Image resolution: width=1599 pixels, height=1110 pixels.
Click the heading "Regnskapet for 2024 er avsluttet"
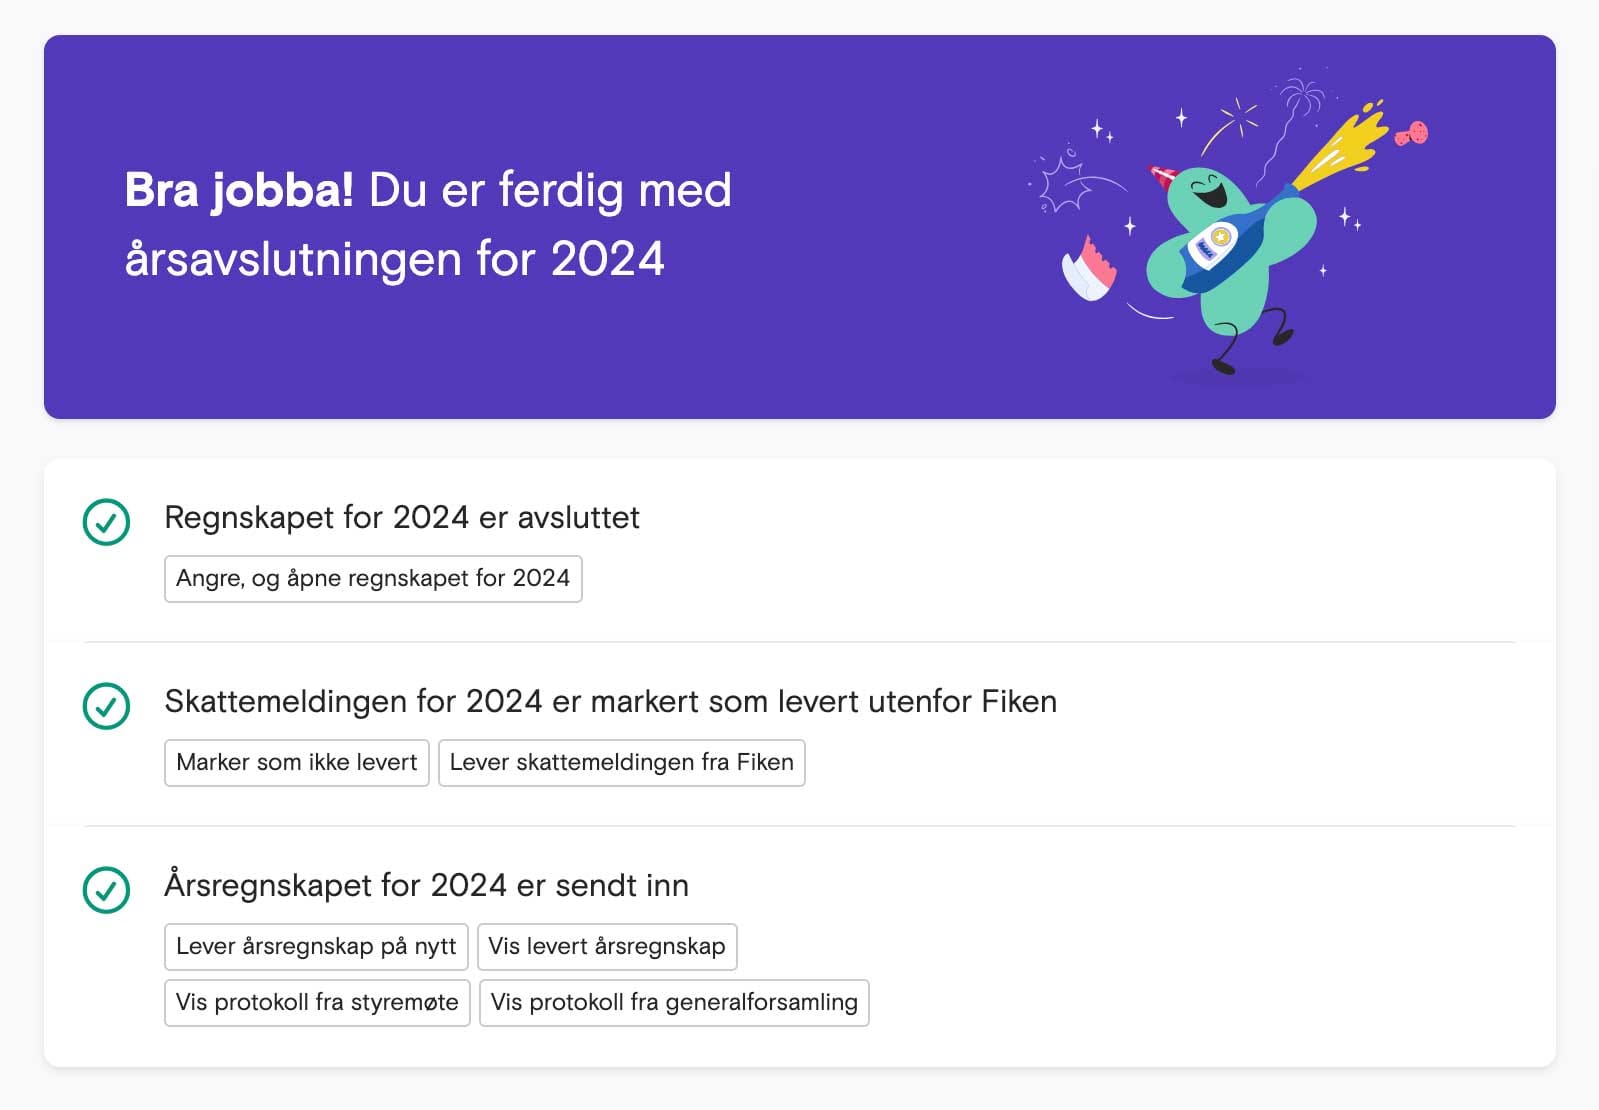pyautogui.click(x=401, y=518)
